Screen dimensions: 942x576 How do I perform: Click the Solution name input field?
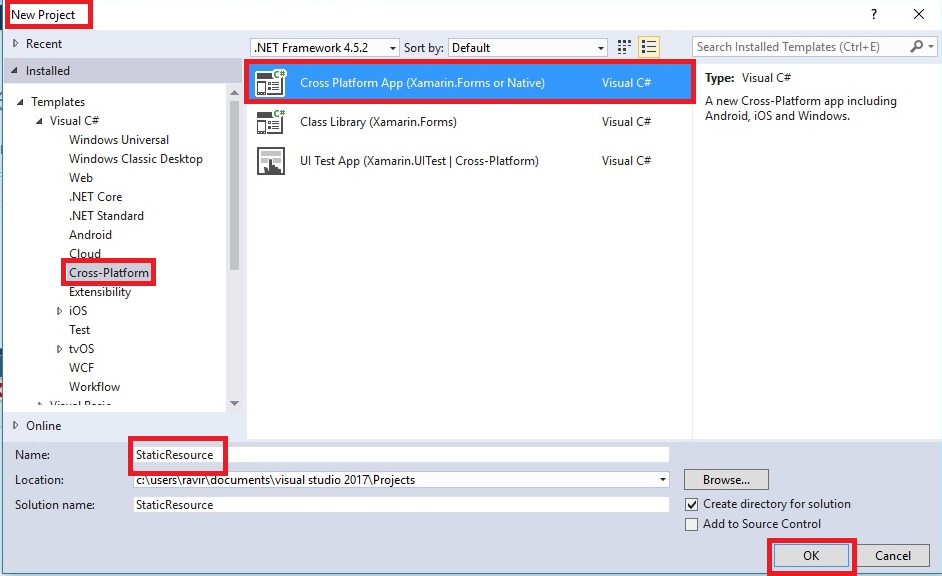pyautogui.click(x=401, y=505)
